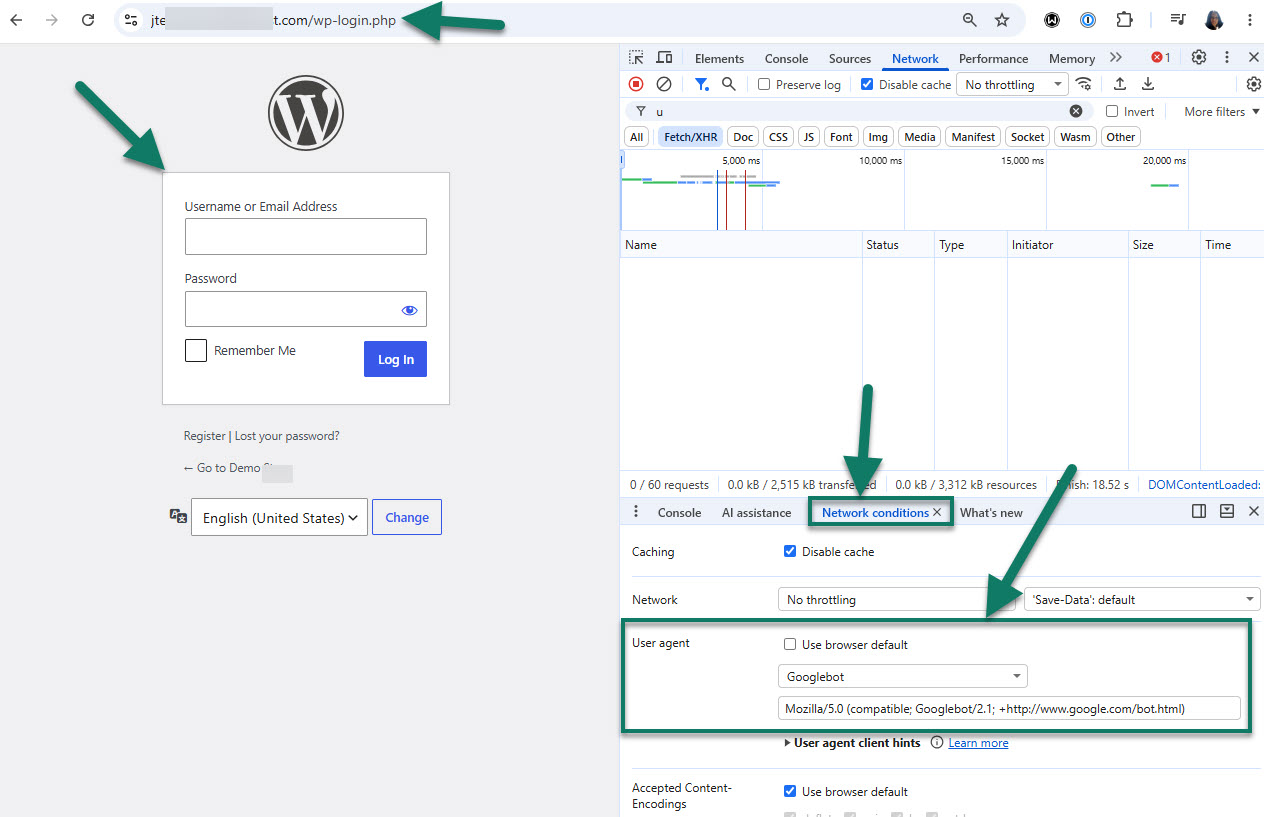This screenshot has height=817, width=1264.
Task: Open the AI assistance drawer tab
Action: 756,512
